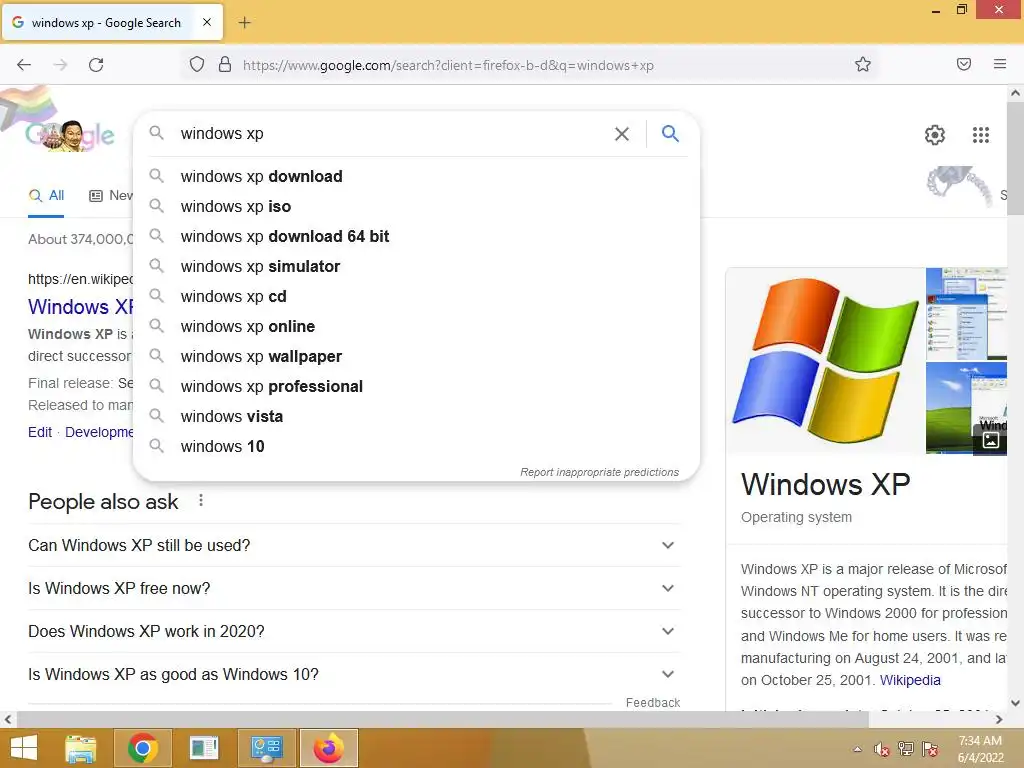Open the 'Windows XP' Wikipedia result title
The height and width of the screenshot is (768, 1024).
pyautogui.click(x=81, y=307)
